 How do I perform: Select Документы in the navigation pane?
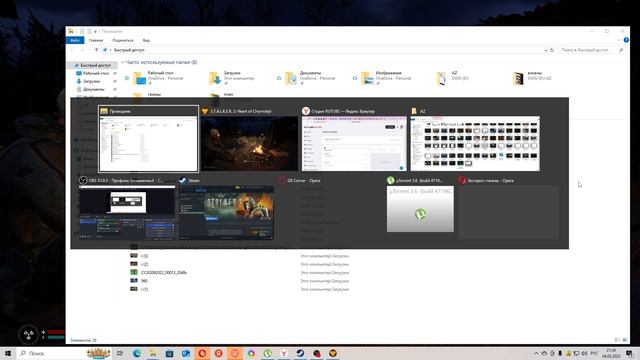93,89
